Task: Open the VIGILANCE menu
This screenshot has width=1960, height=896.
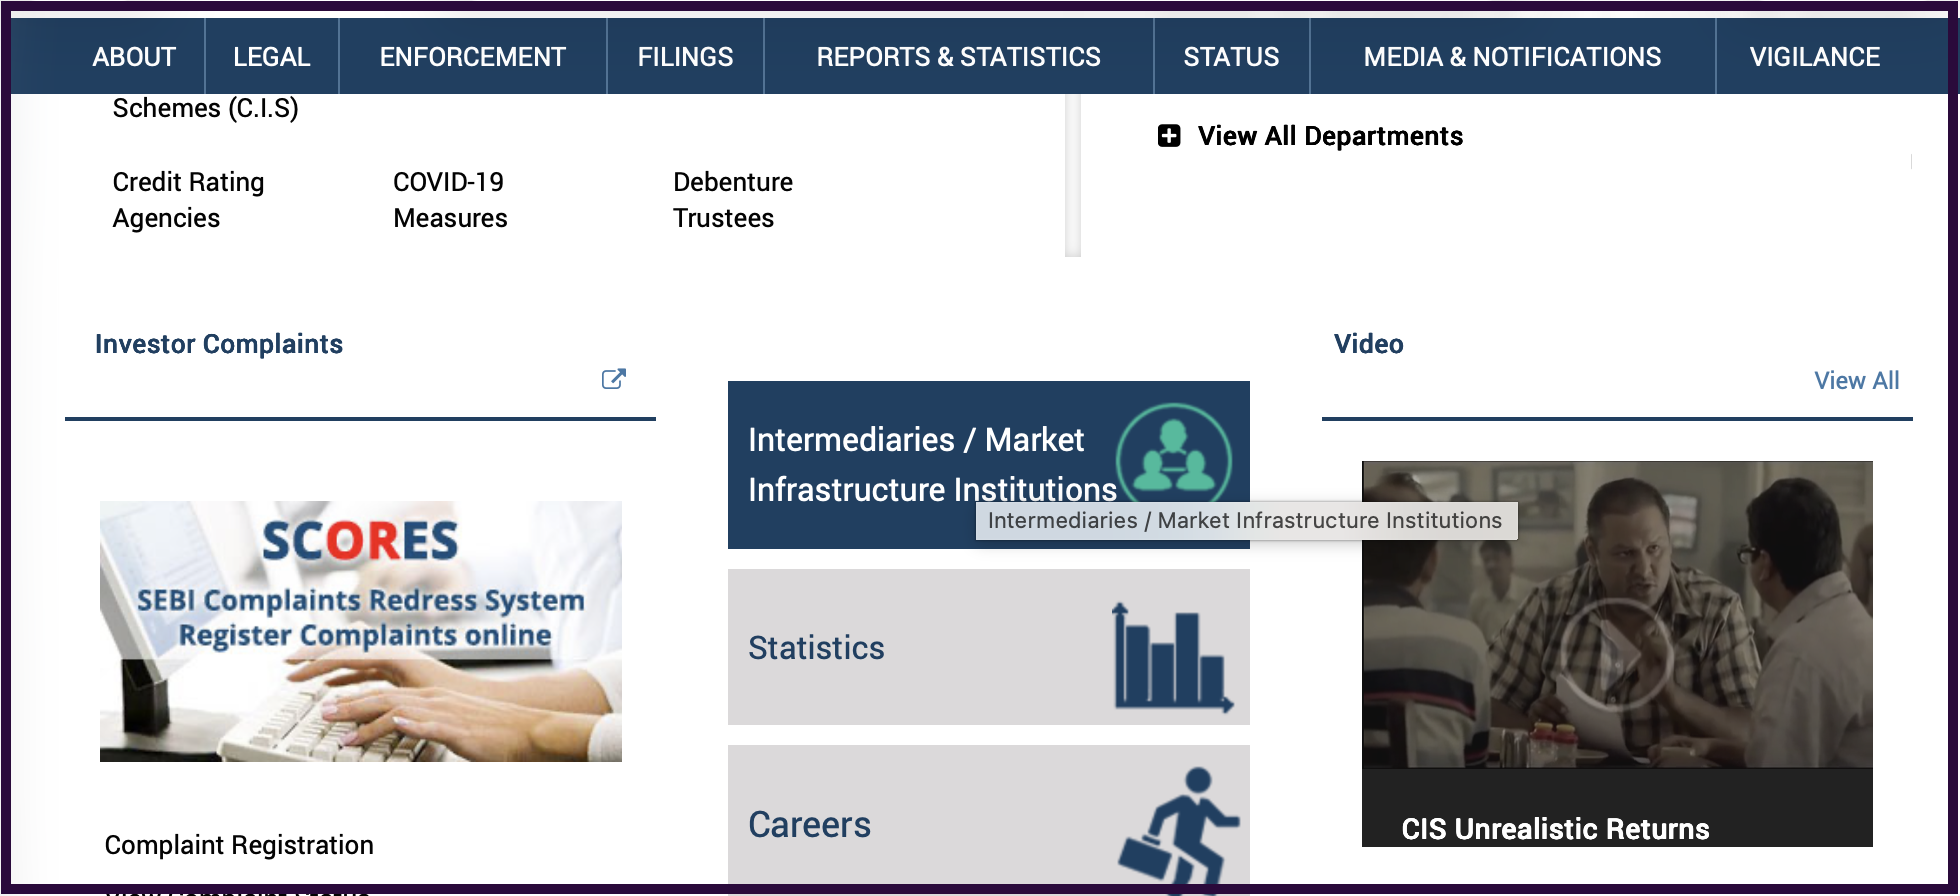Action: [1815, 57]
